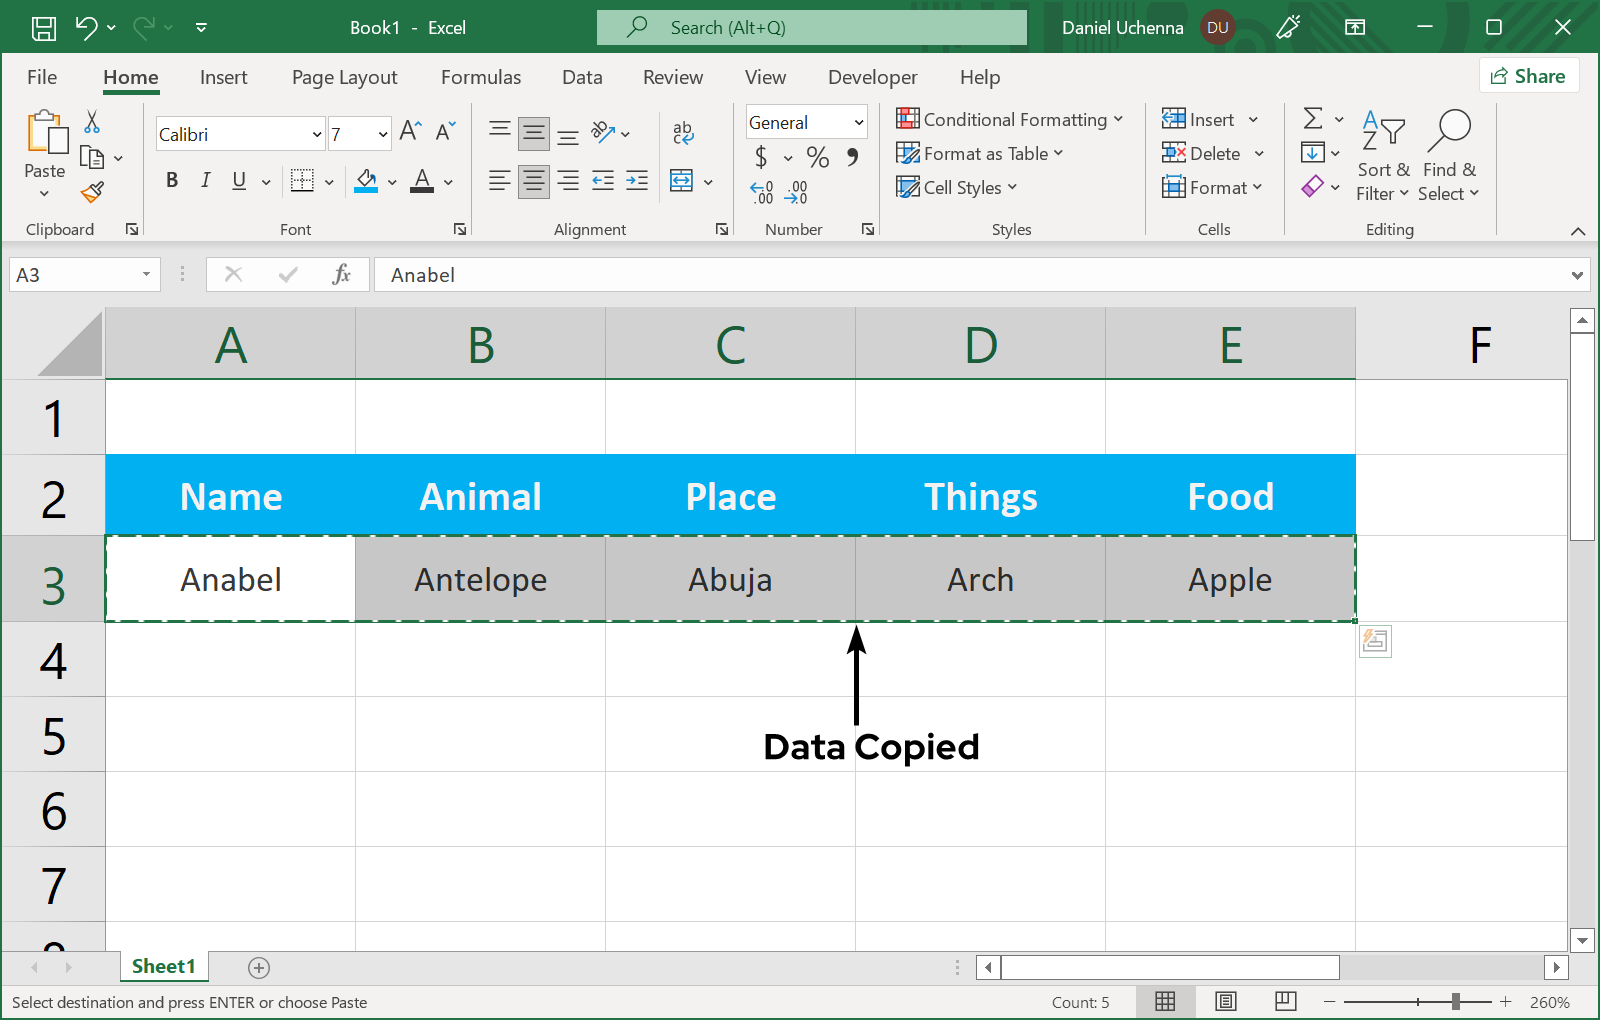Screen dimensions: 1600x1020
Task: Switch to Page Layout view in status bar
Action: pyautogui.click(x=1225, y=1001)
